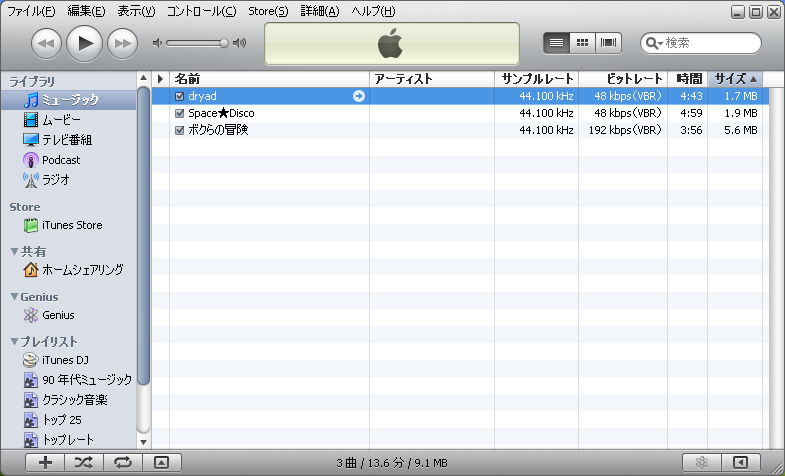Reverse sort on サイズ column header

click(735, 79)
